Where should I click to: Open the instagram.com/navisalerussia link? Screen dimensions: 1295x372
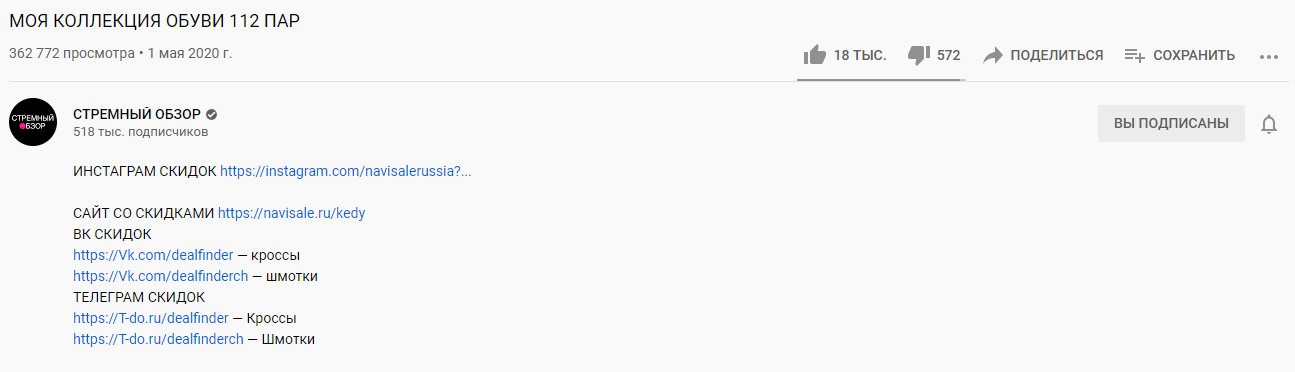(x=345, y=171)
